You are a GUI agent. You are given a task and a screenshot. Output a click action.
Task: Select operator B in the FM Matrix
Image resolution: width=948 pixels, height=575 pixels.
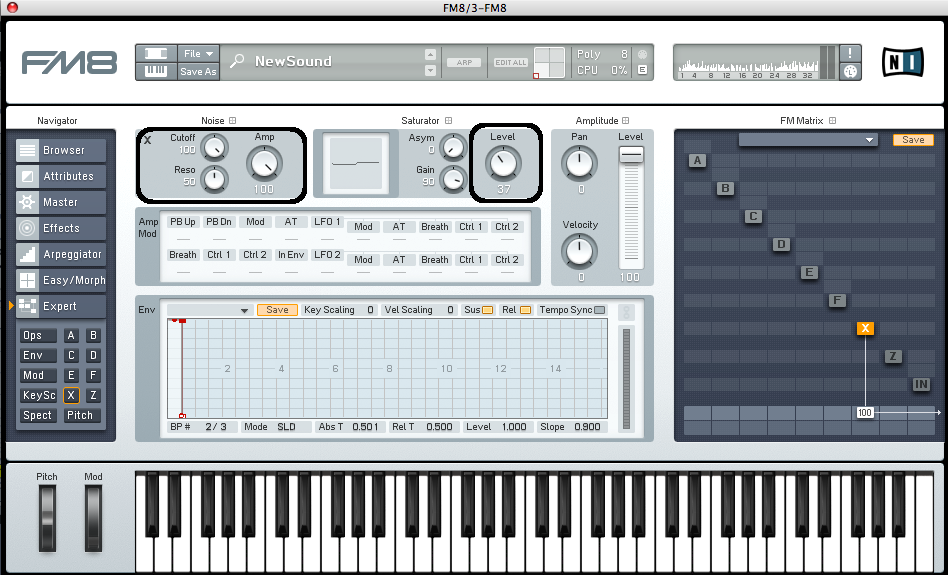tap(725, 188)
